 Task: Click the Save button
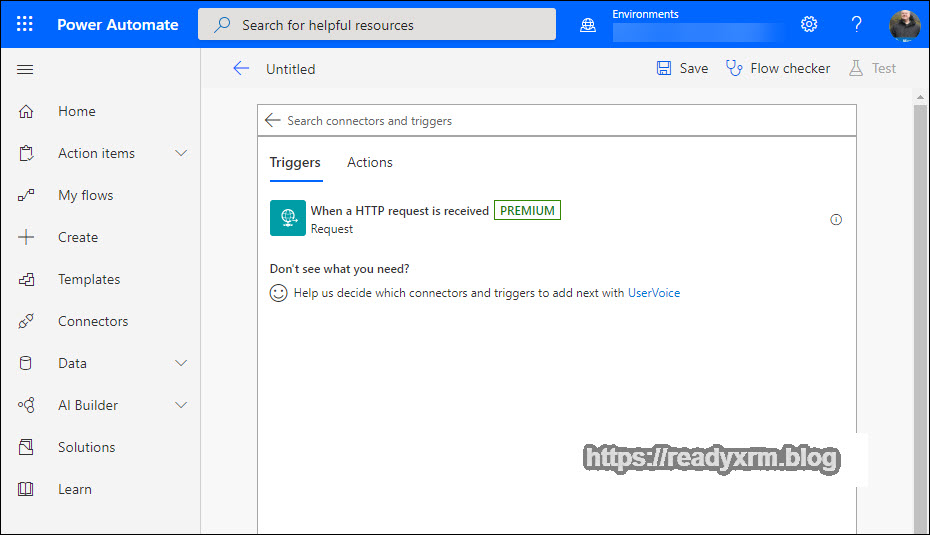[682, 68]
